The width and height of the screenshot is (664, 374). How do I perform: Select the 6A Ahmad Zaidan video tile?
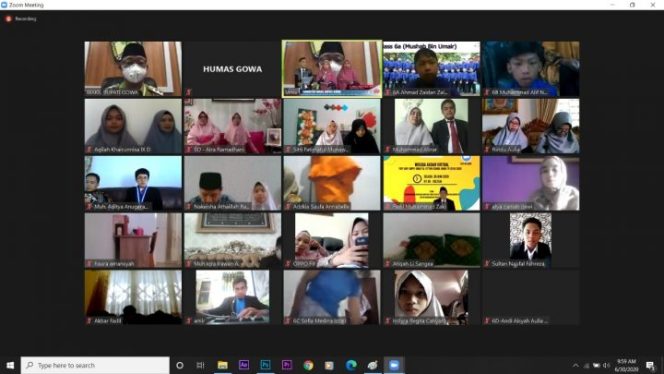(x=432, y=69)
